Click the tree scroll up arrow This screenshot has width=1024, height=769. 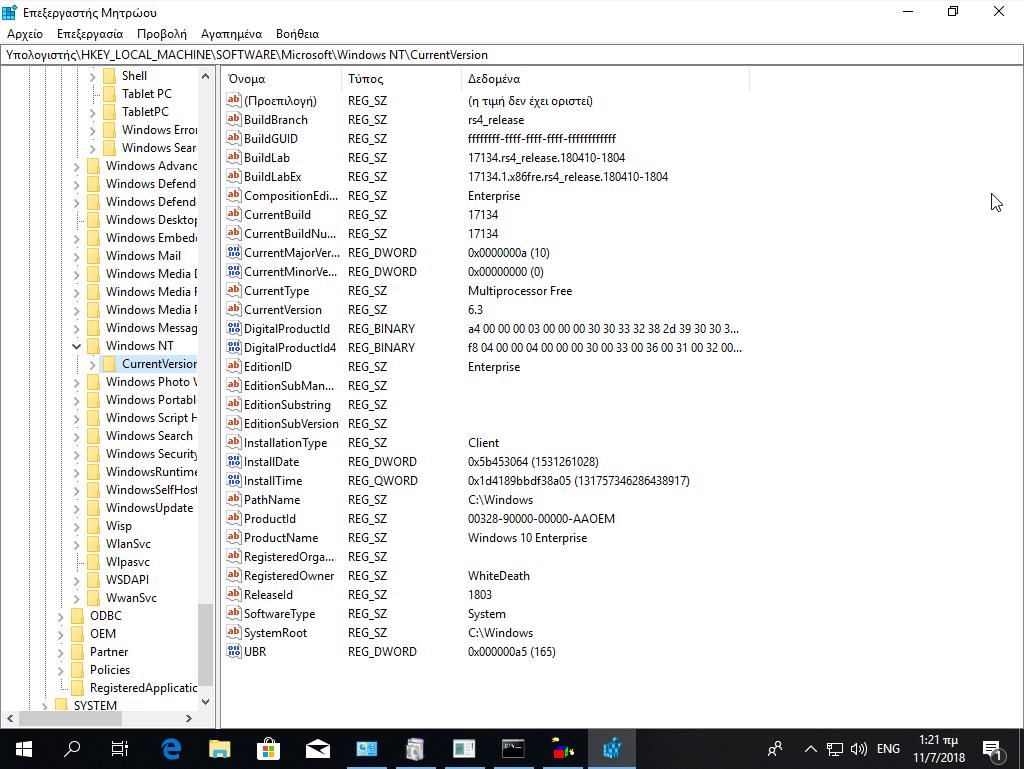pos(206,76)
